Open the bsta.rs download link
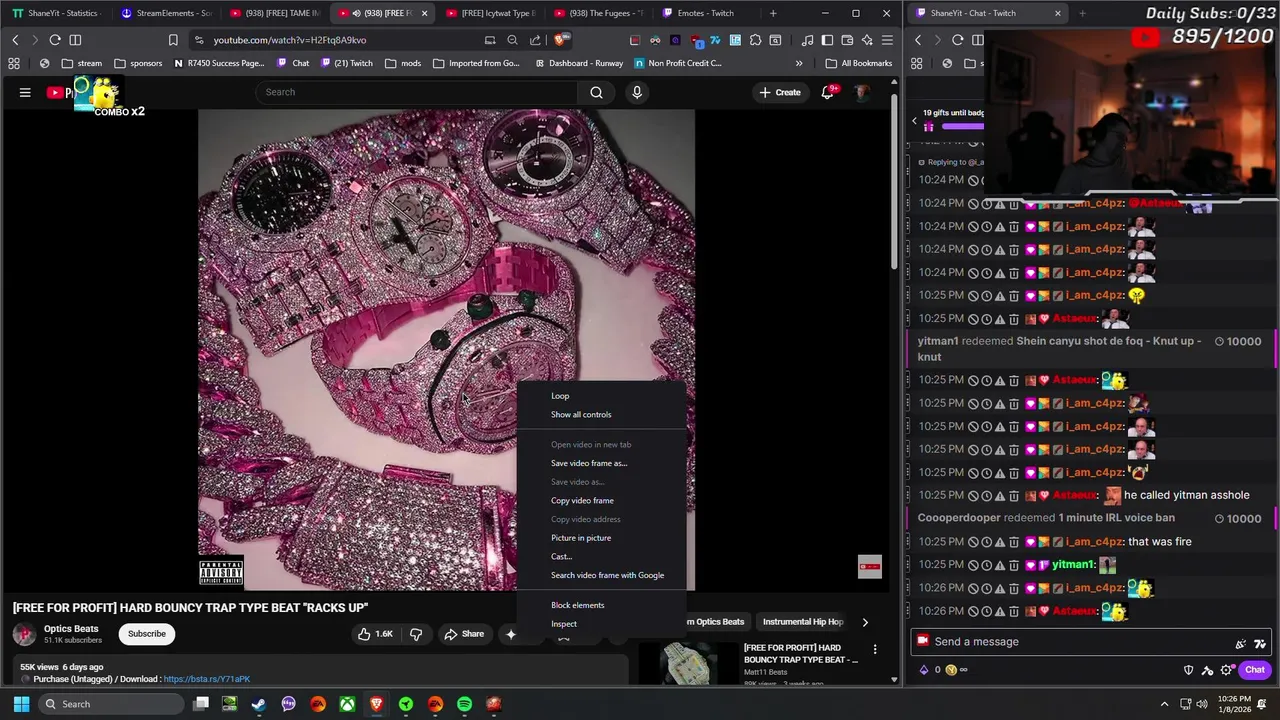This screenshot has width=1280, height=720. click(x=207, y=679)
